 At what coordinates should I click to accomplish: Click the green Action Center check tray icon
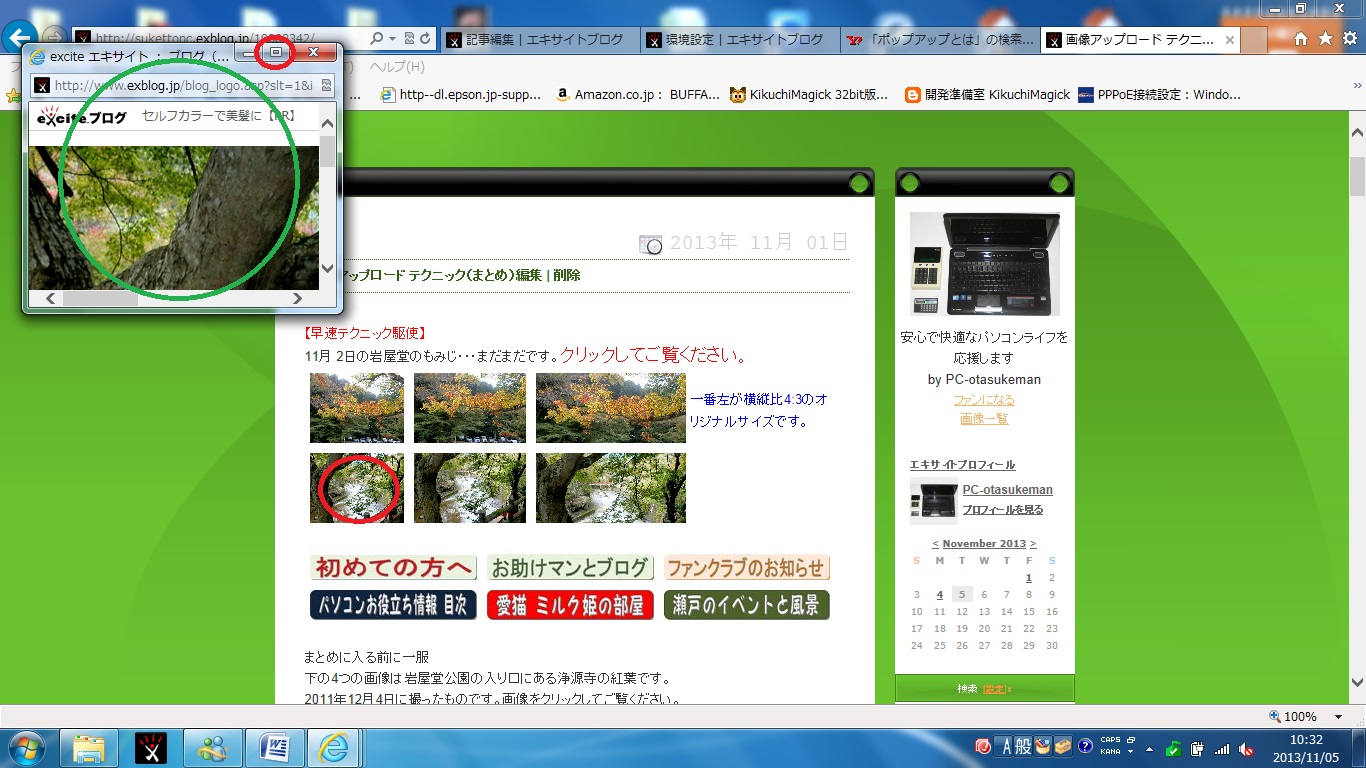[x=1173, y=748]
